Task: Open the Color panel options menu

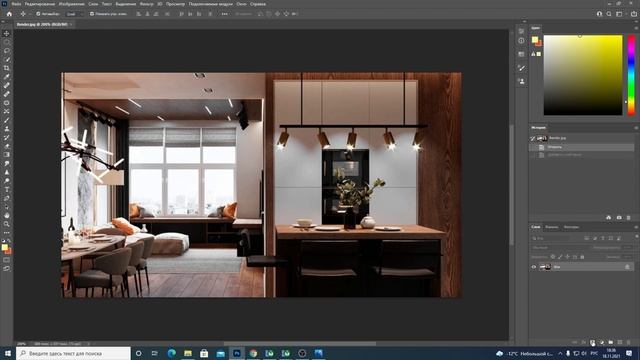Action: [x=636, y=28]
